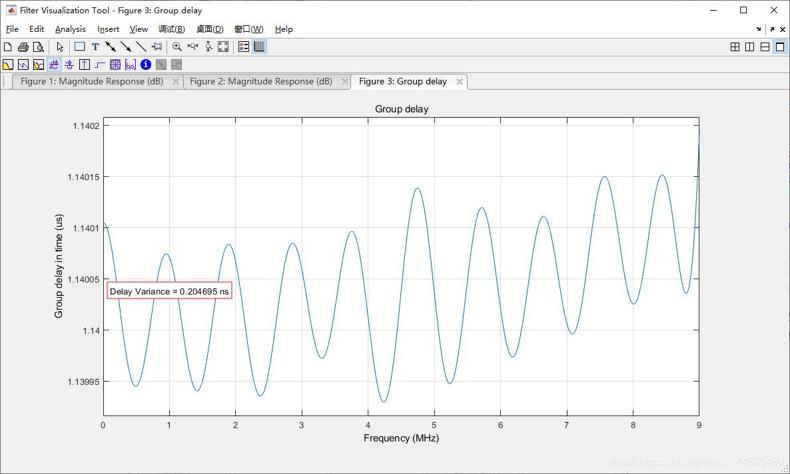Click the 'Group delay in time (us)' label
Screen dimensions: 790x474
tap(58, 266)
